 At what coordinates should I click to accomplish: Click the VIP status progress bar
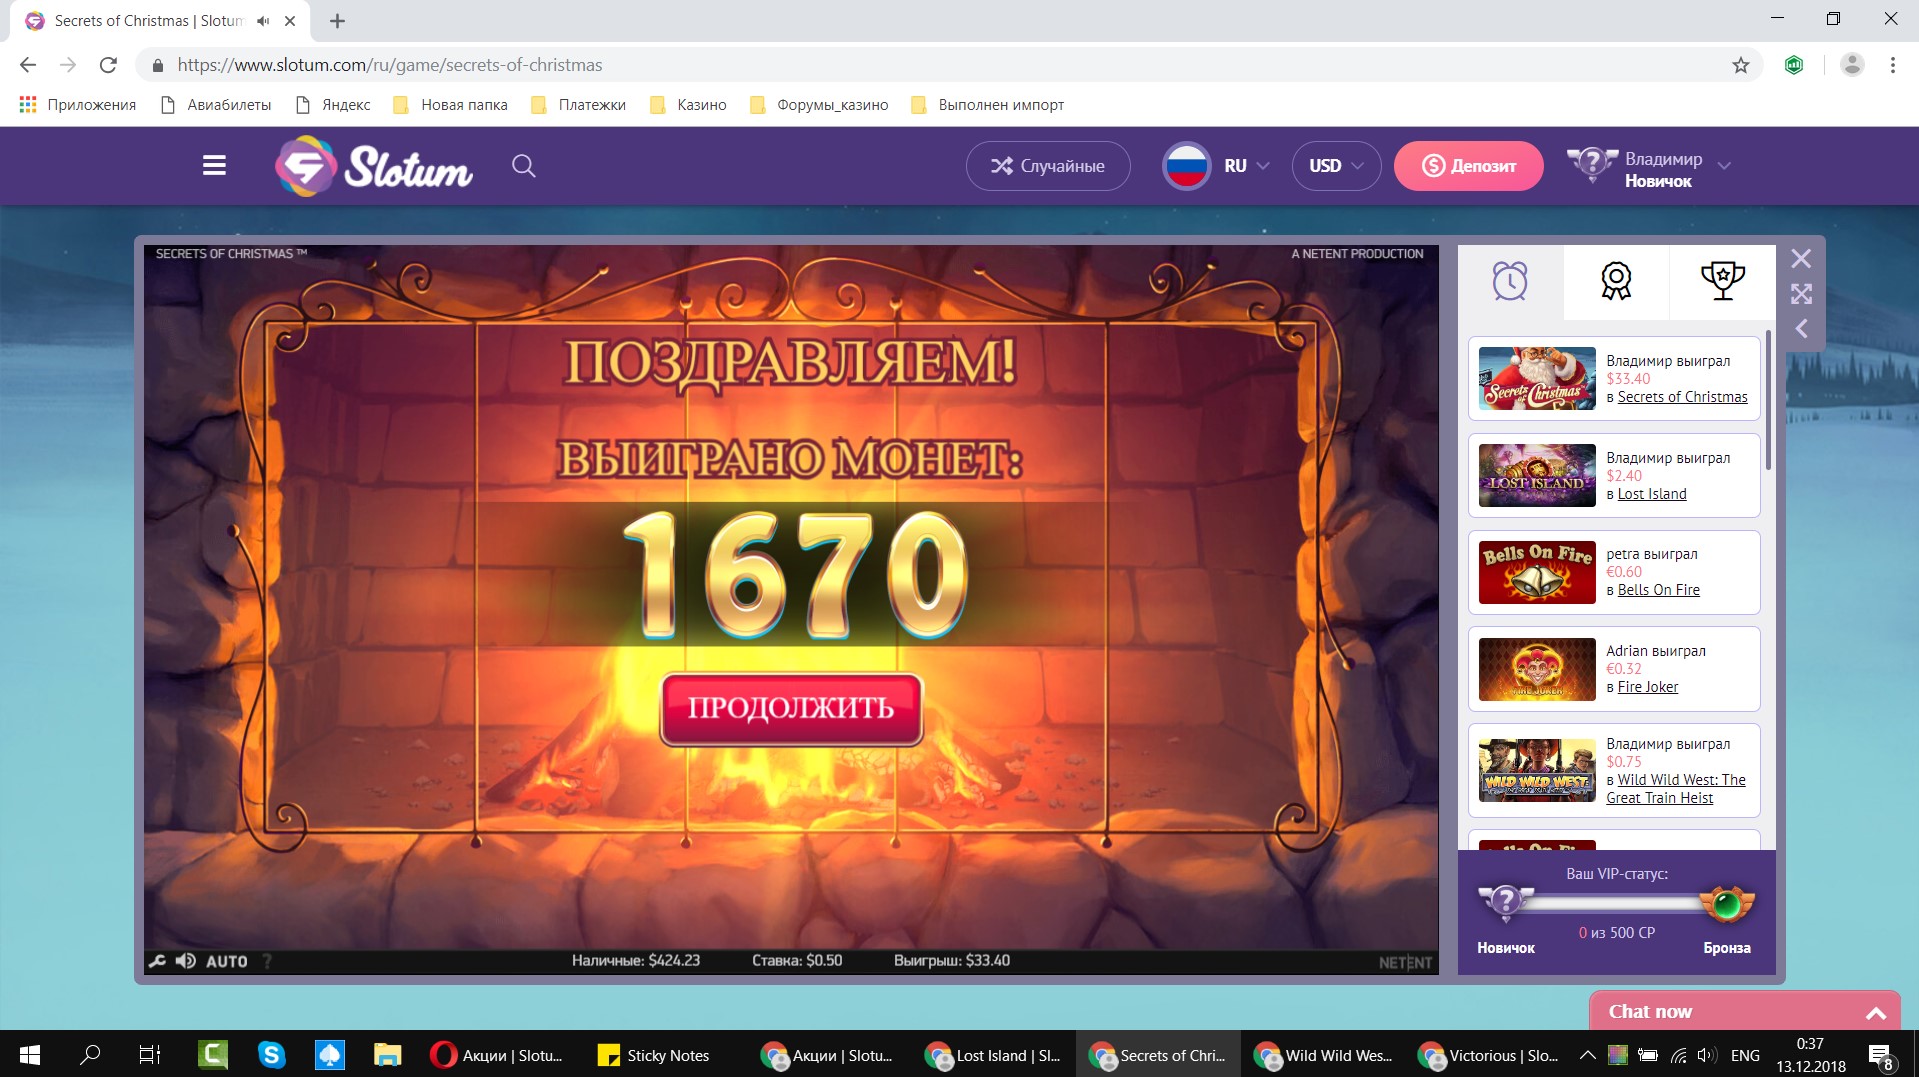[x=1616, y=904]
